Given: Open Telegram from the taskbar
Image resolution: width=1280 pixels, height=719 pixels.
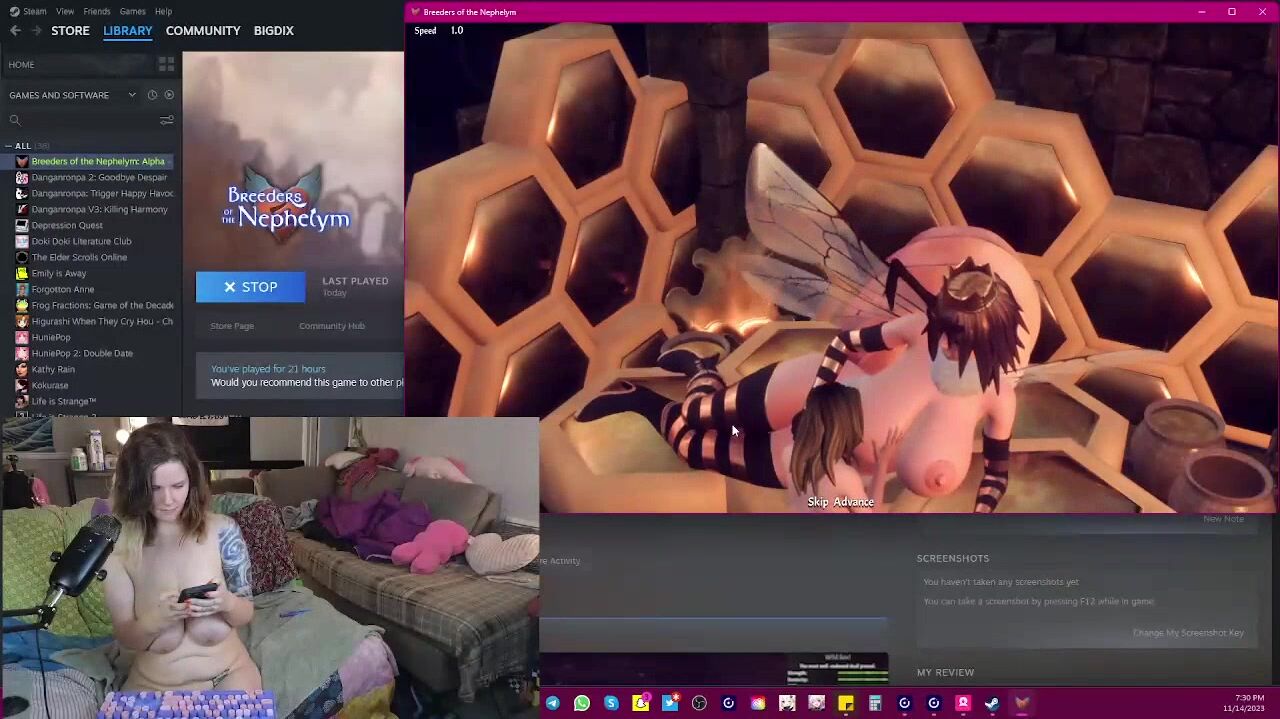Looking at the screenshot, I should point(552,703).
